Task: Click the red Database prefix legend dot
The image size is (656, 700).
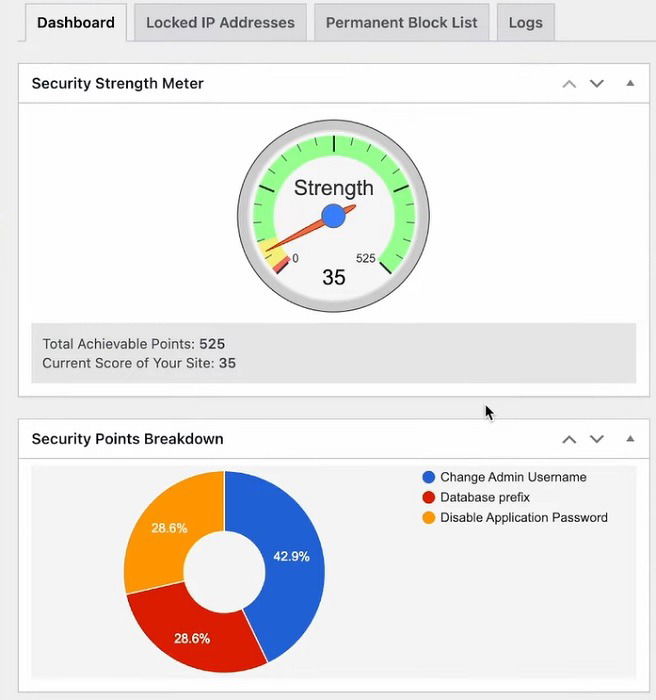Action: coord(429,498)
